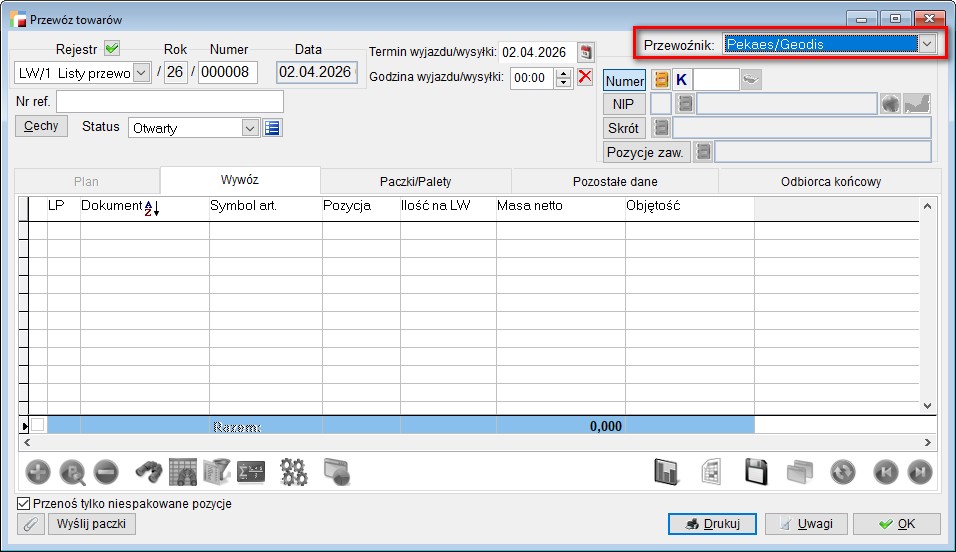Toggle the green Rejestr checkbox

(x=112, y=48)
